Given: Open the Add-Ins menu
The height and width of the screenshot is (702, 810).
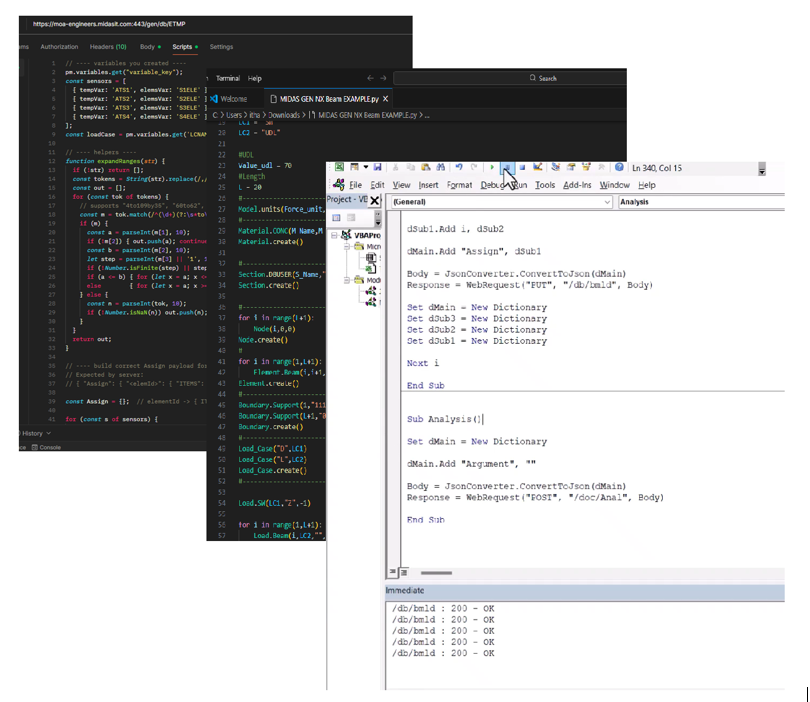Looking at the screenshot, I should (578, 185).
